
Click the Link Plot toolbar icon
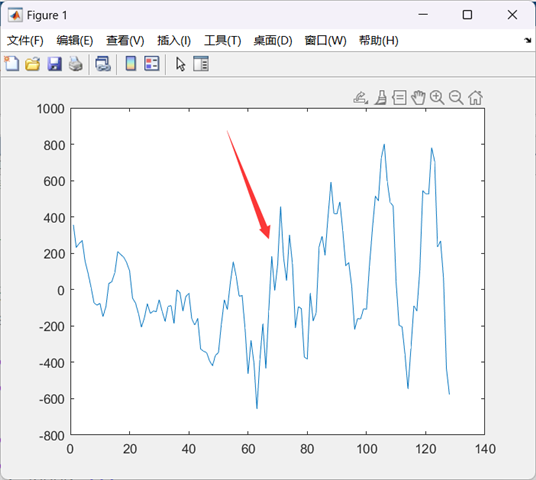coord(103,64)
